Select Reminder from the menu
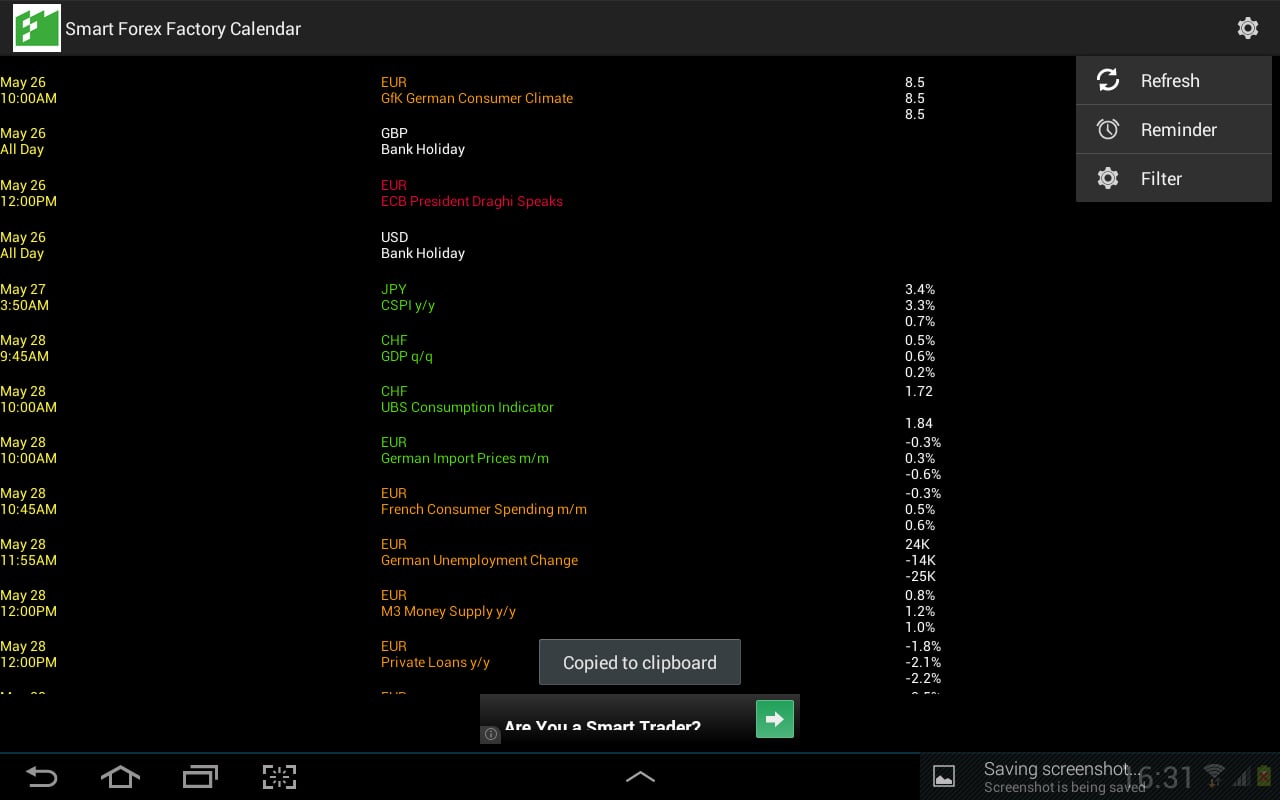Viewport: 1280px width, 800px height. click(x=1174, y=129)
